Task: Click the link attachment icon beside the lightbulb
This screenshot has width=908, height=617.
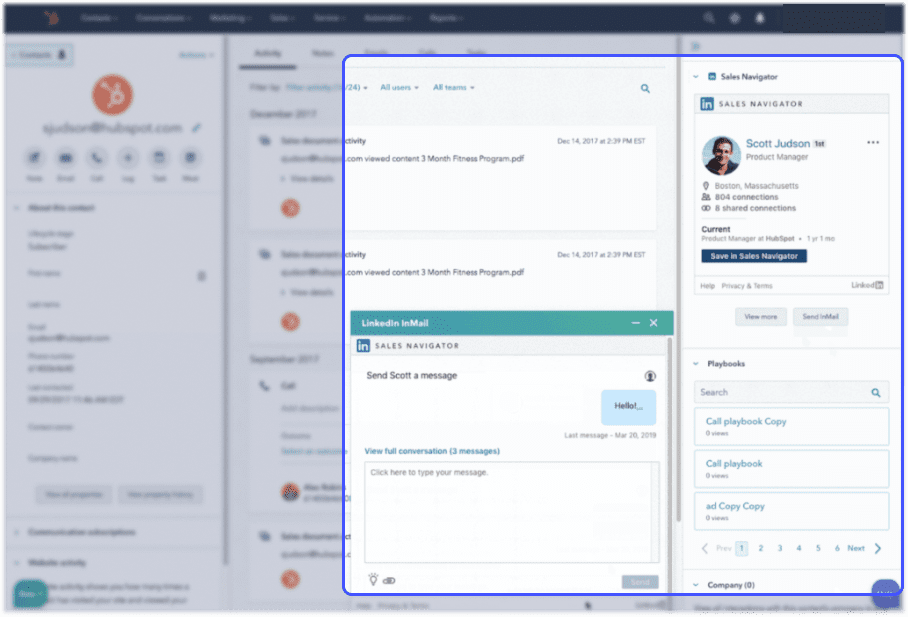Action: pyautogui.click(x=389, y=581)
